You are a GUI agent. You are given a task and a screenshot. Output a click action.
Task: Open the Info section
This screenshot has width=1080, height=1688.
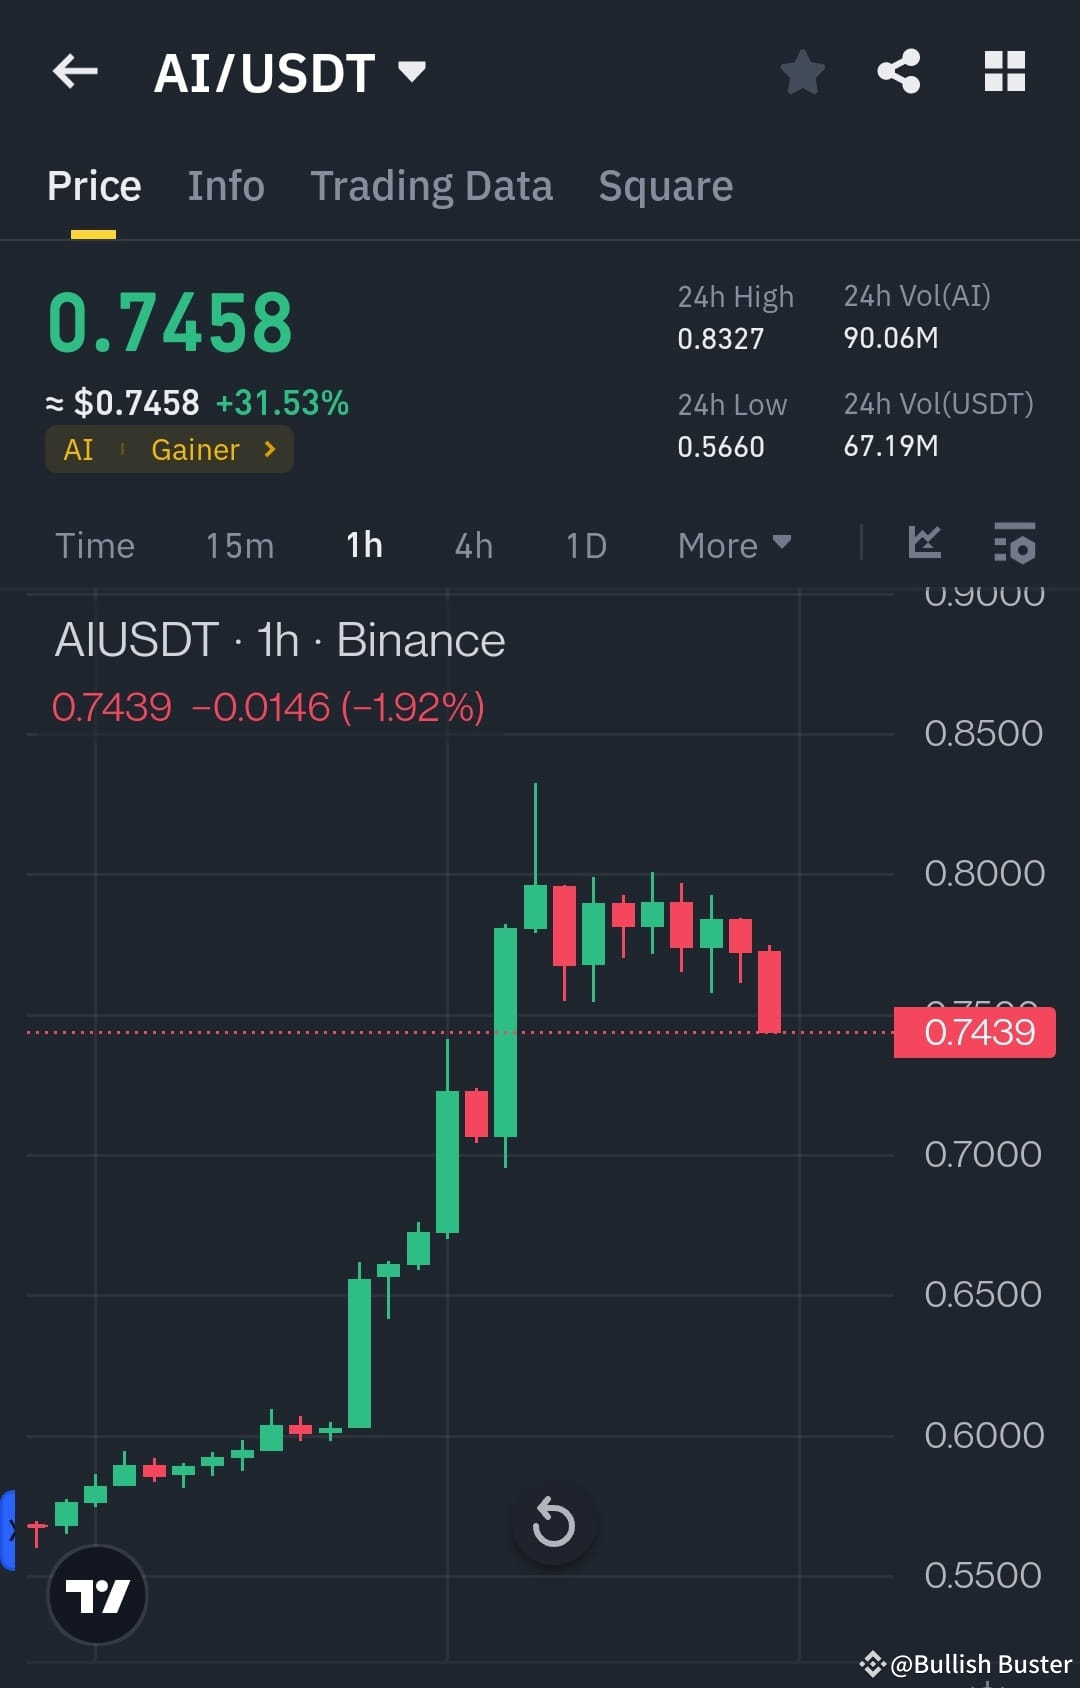[225, 186]
